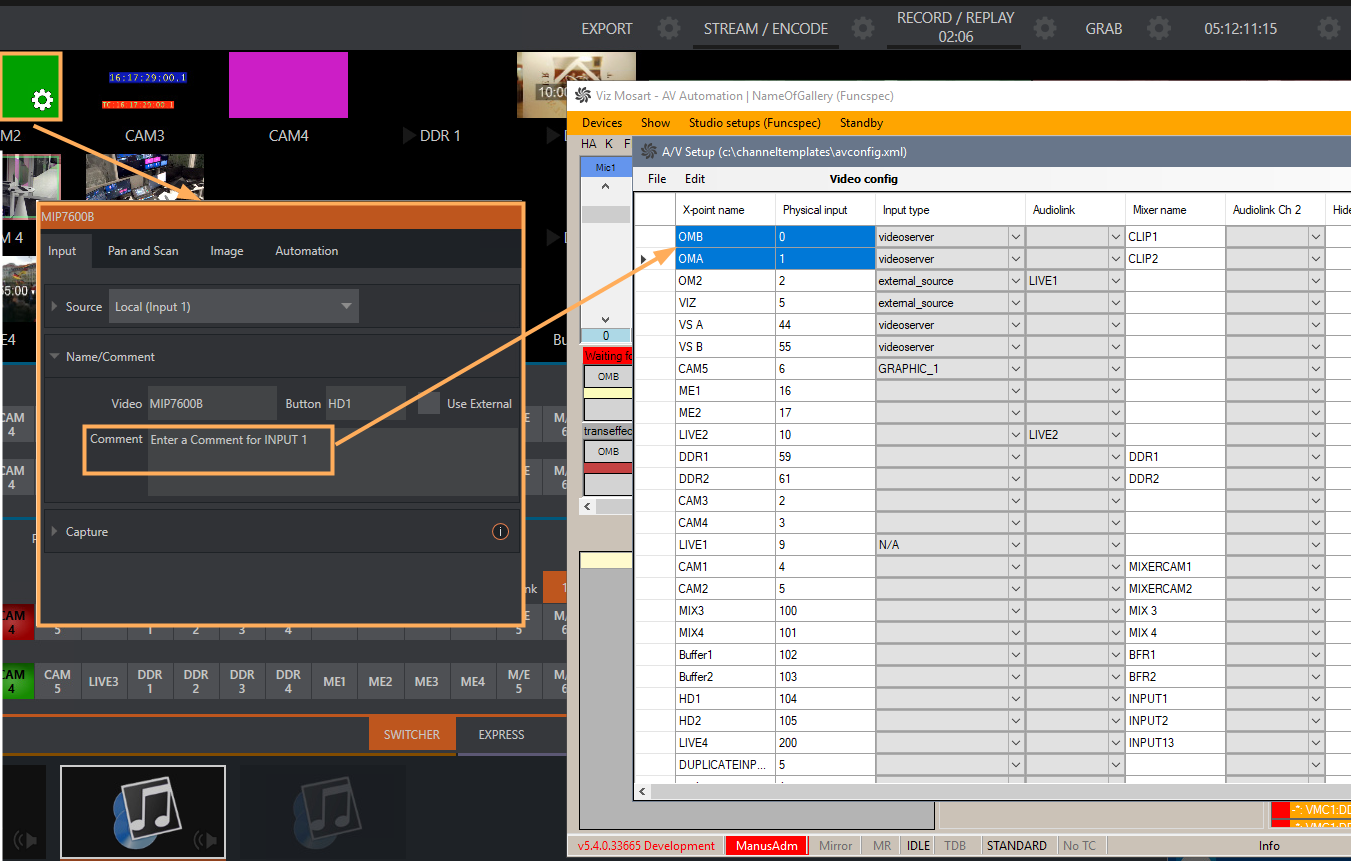Image resolution: width=1351 pixels, height=861 pixels.
Task: Click the Comment text field
Action: point(332,461)
